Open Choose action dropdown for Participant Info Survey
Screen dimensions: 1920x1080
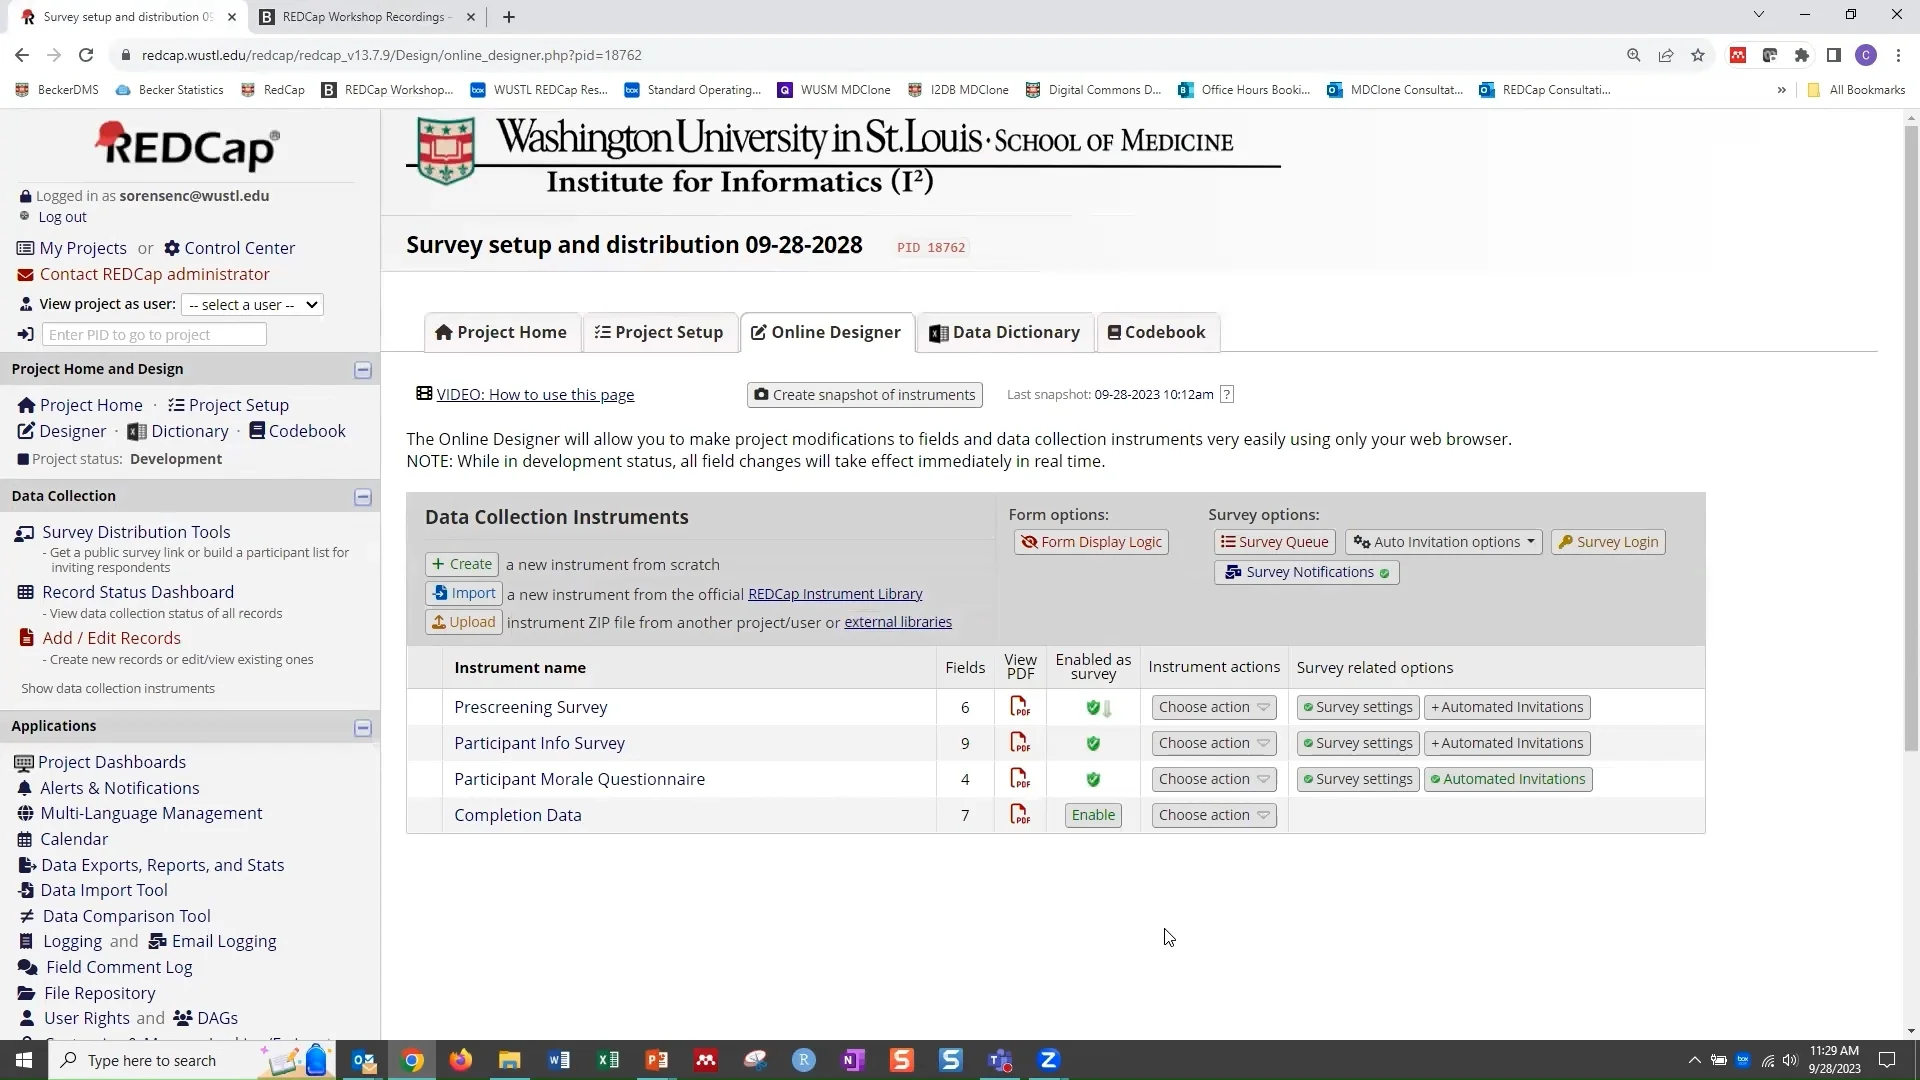tap(1214, 743)
